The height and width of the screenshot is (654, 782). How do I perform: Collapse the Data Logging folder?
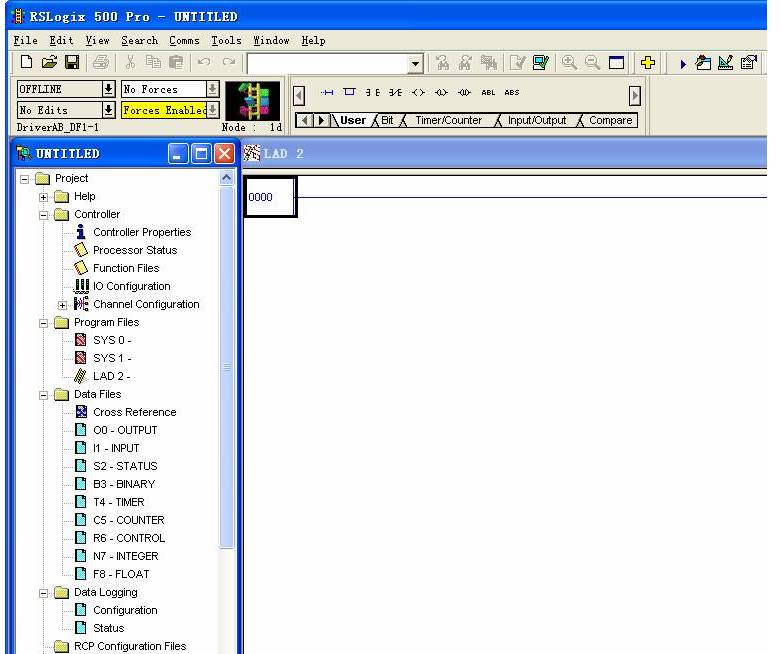pyautogui.click(x=43, y=593)
